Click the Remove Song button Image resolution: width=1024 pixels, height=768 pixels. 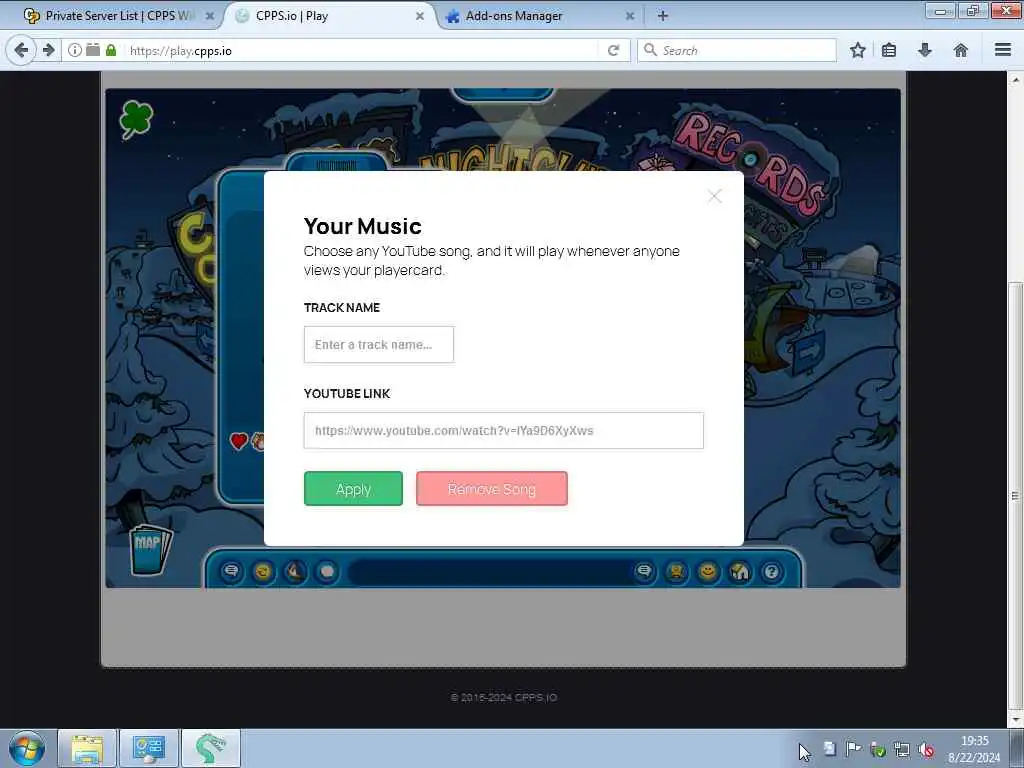point(492,488)
